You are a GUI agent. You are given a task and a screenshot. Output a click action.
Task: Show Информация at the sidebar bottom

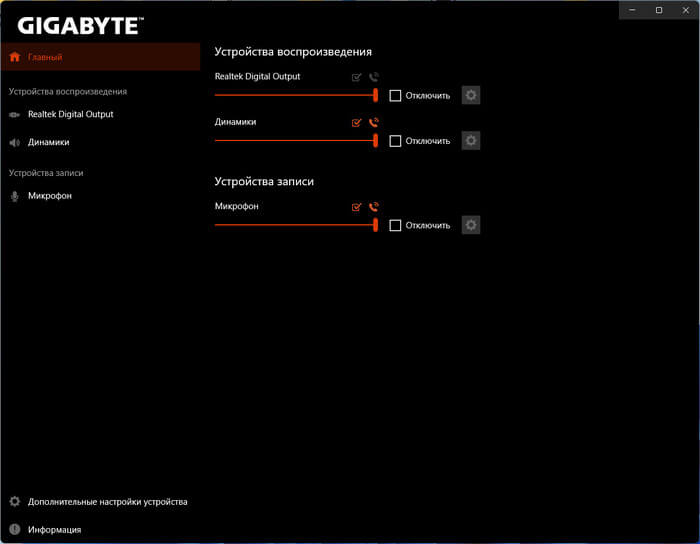(54, 529)
